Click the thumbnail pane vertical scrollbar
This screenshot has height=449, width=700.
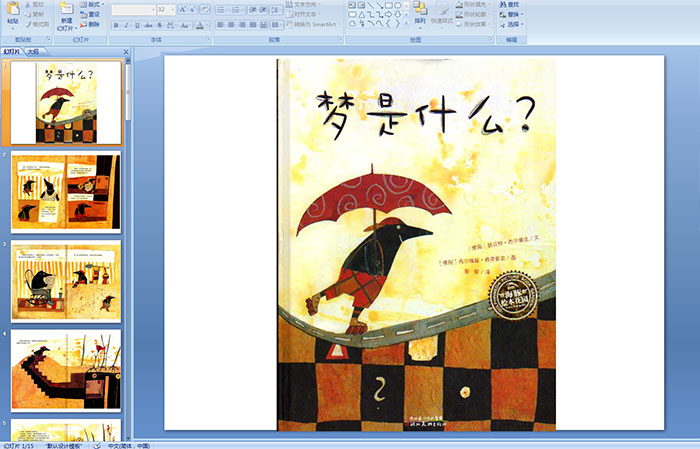128,248
